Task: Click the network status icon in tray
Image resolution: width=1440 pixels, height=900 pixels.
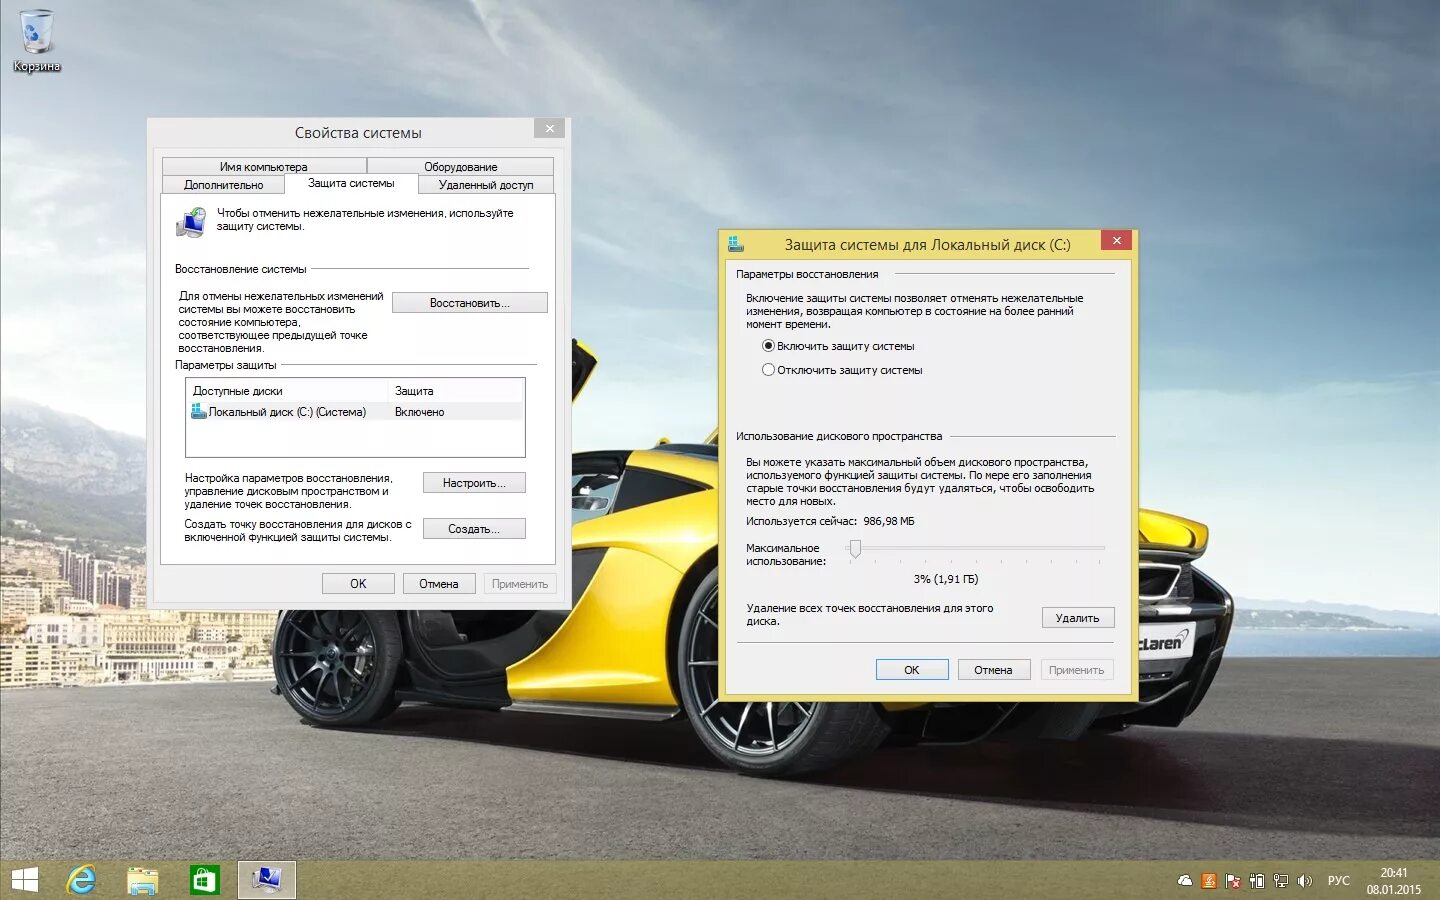Action: [1280, 880]
